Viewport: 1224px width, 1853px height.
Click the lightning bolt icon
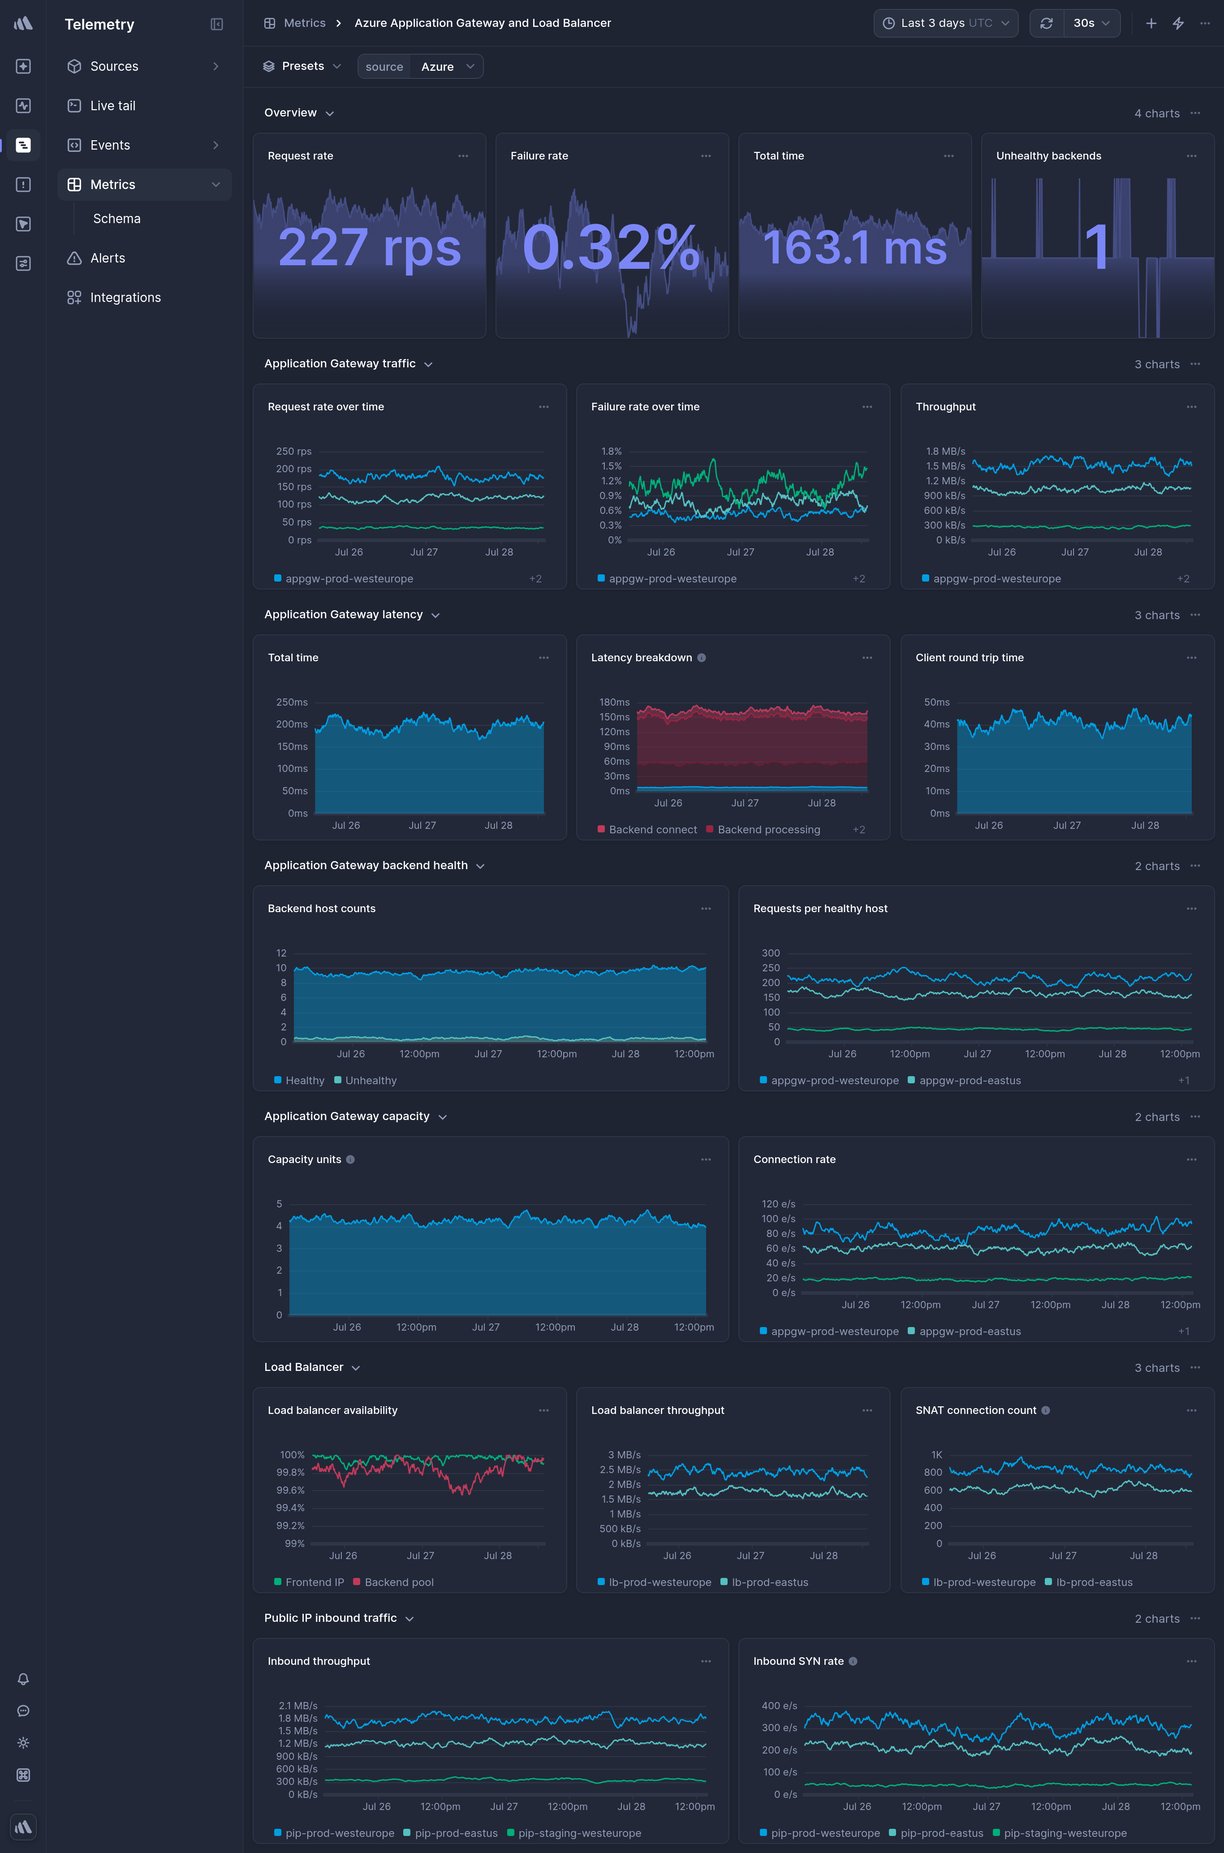pos(1178,23)
